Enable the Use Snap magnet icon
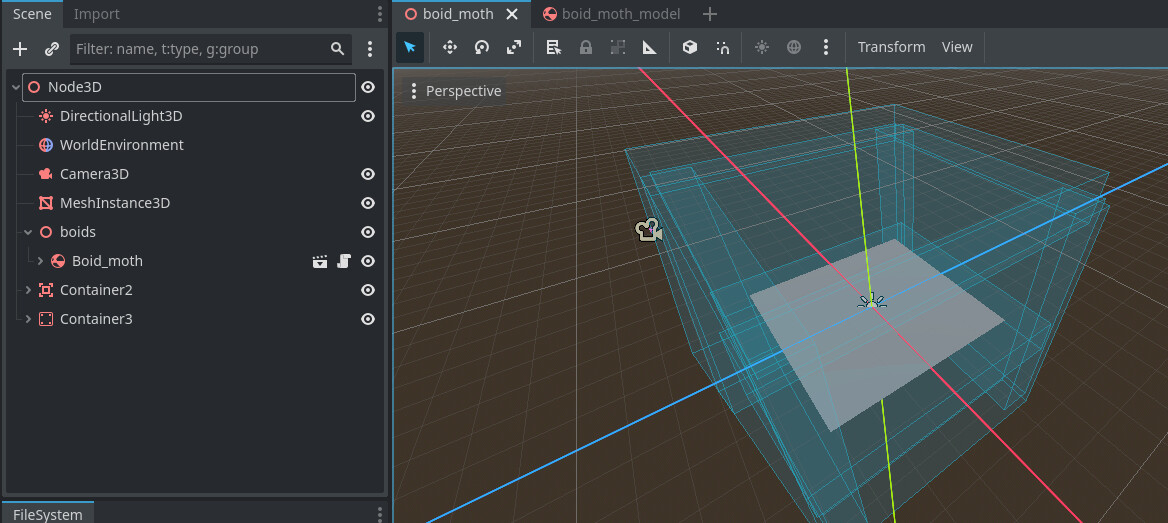The image size is (1168, 523). coord(722,47)
